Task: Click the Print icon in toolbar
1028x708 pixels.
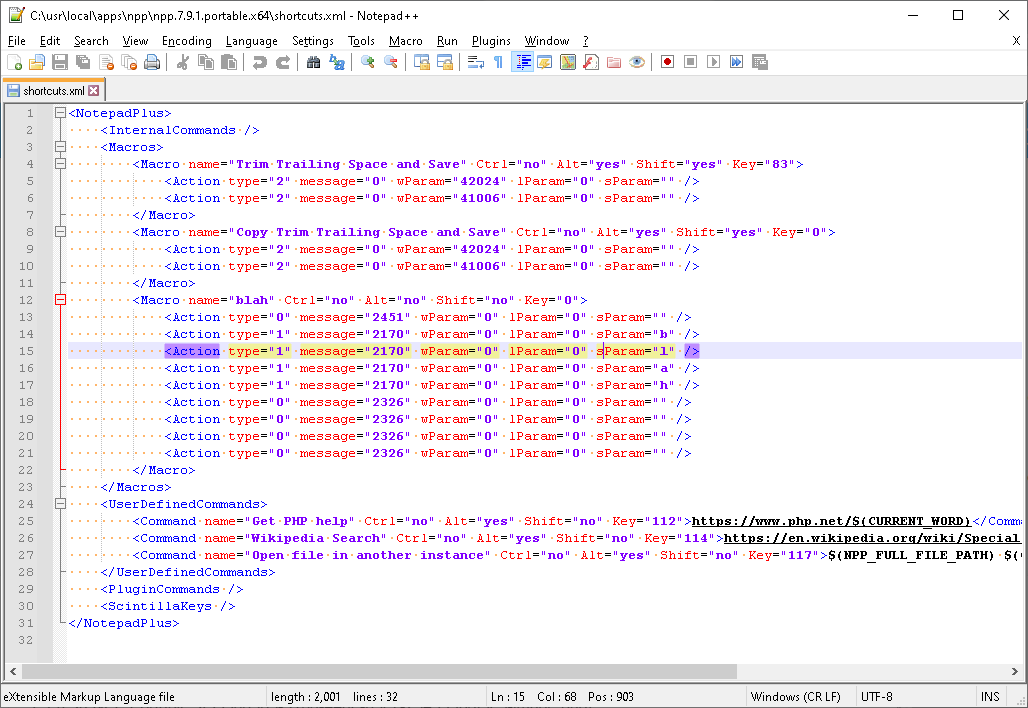Action: 152,62
